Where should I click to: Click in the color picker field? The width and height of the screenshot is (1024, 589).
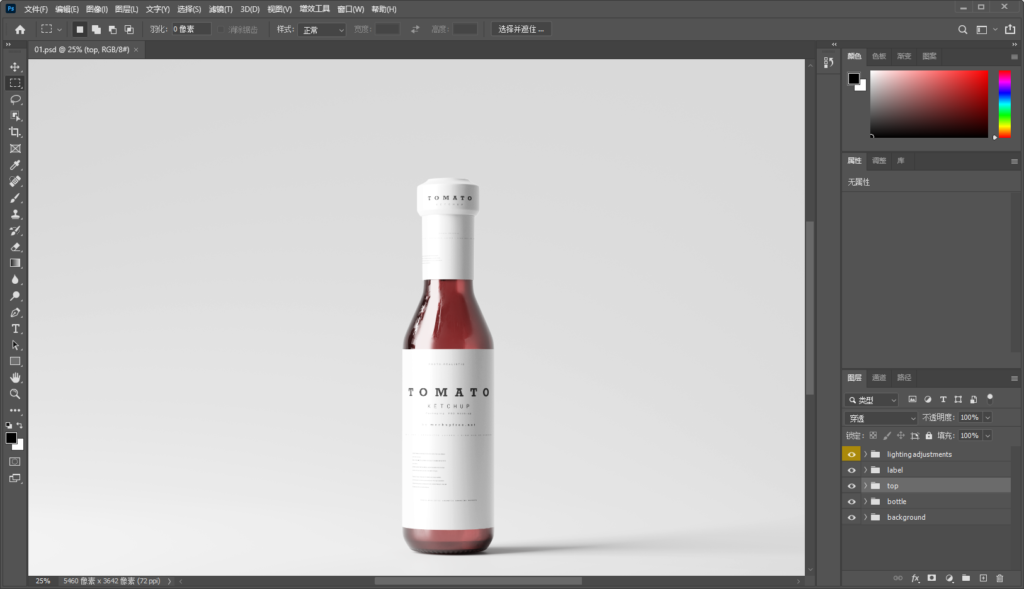pyautogui.click(x=929, y=104)
